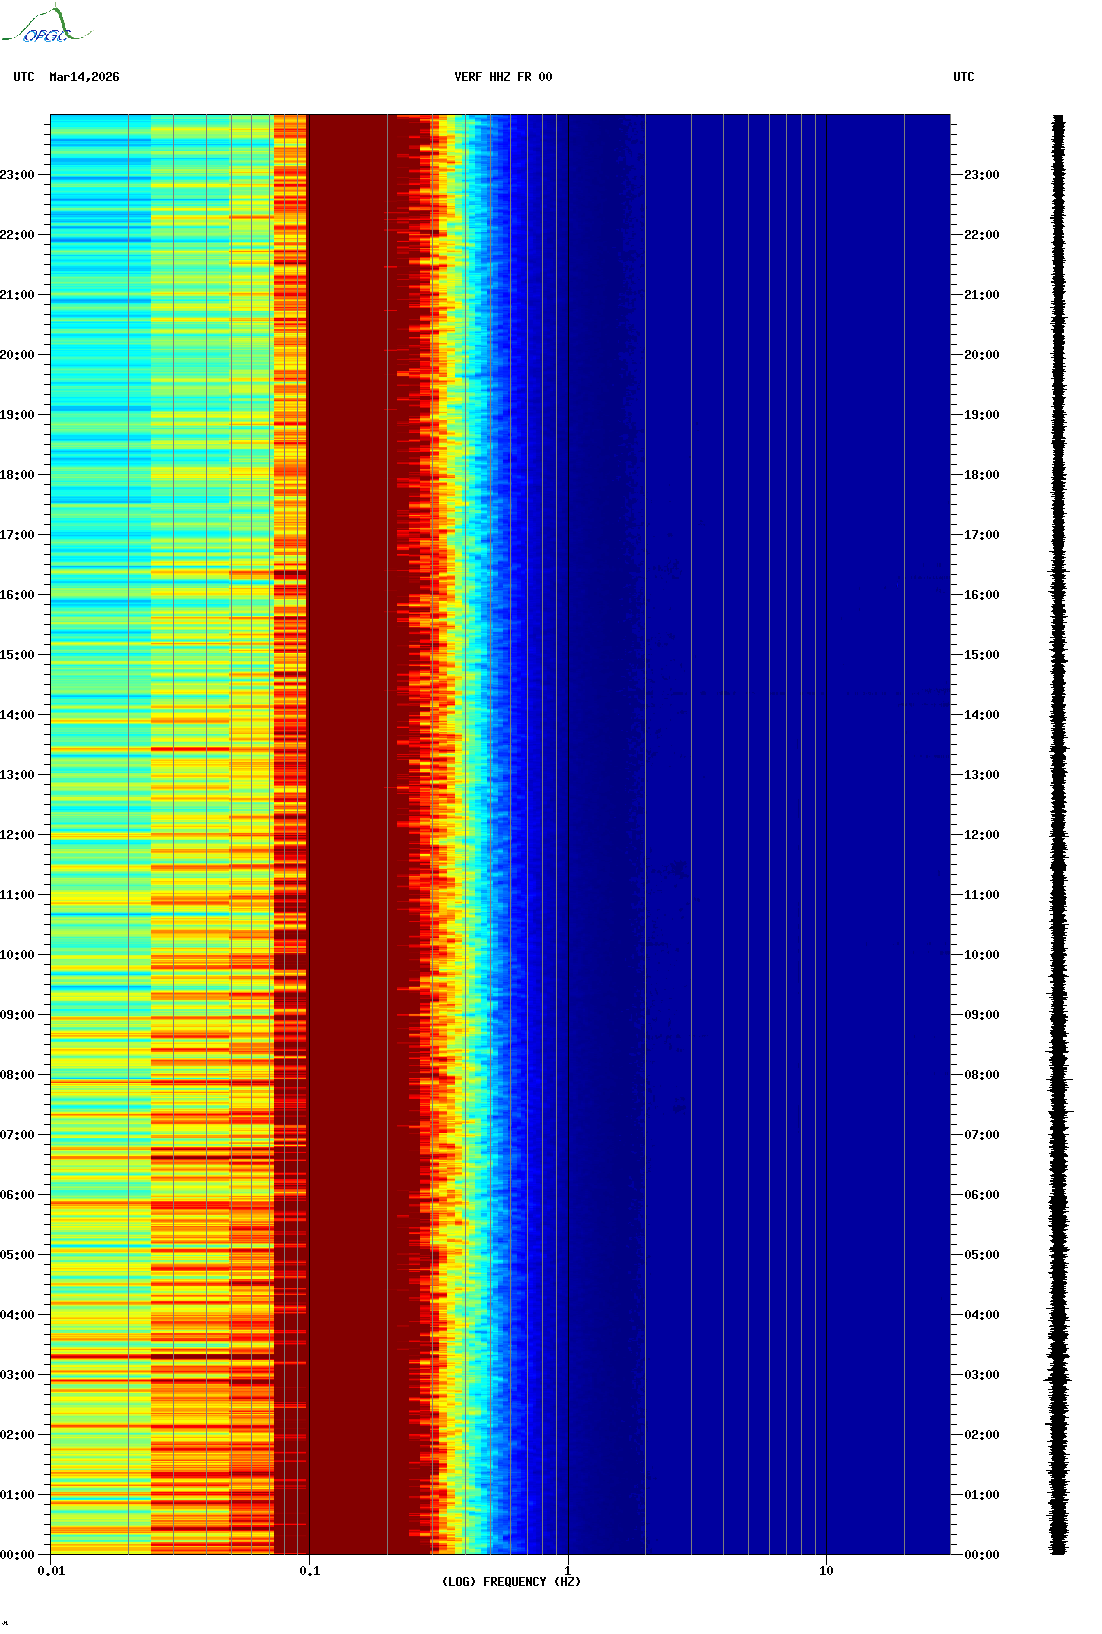Screen dimensions: 1102x1634
Task: Select the 12:00 marker on left time axis
Action: pyautogui.click(x=18, y=835)
